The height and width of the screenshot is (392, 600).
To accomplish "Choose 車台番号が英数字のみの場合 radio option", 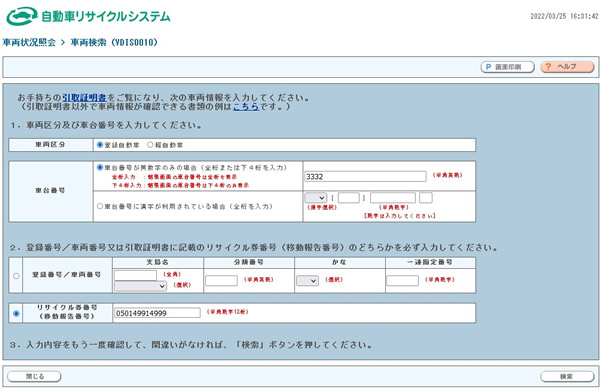I will point(100,168).
